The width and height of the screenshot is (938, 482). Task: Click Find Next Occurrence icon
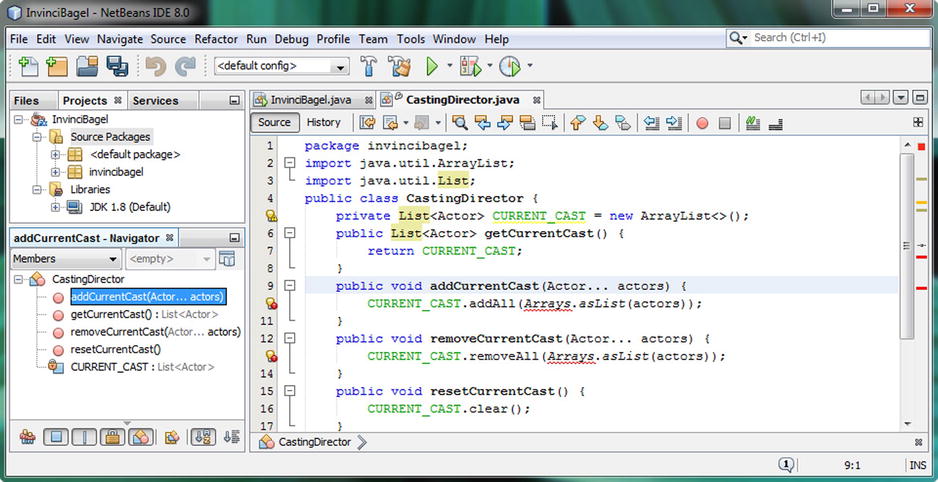[x=505, y=123]
